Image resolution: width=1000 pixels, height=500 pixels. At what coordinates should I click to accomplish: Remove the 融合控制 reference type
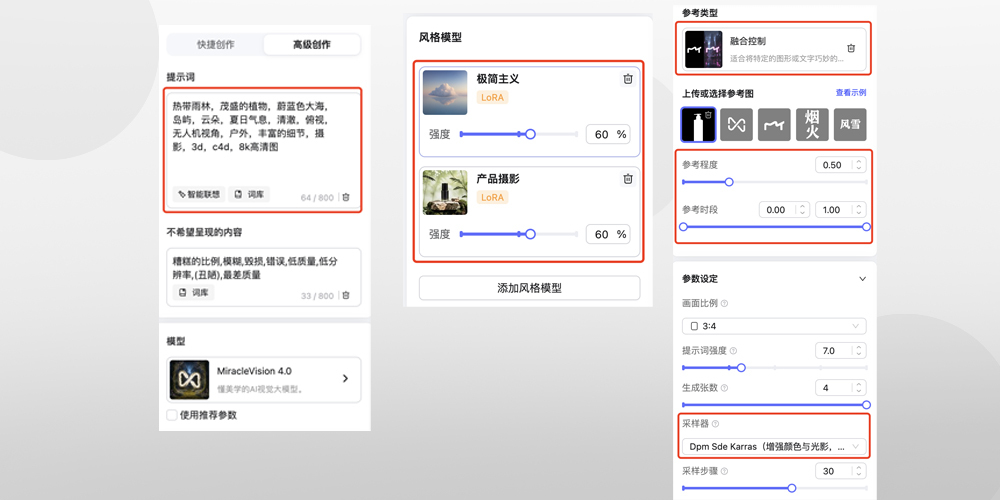click(851, 48)
